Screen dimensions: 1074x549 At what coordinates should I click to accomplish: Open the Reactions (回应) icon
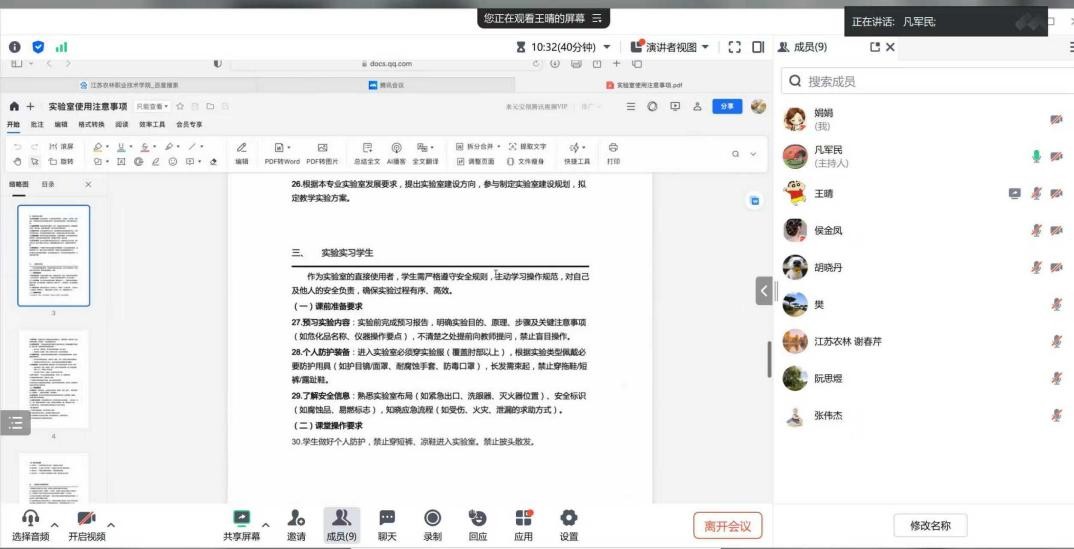pyautogui.click(x=478, y=518)
